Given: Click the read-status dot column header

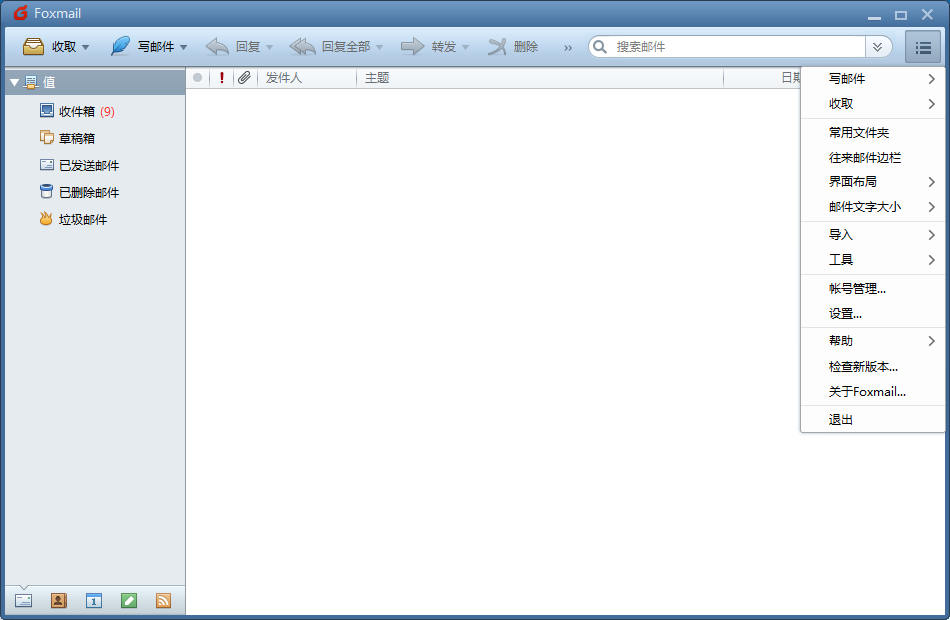Looking at the screenshot, I should coord(198,78).
